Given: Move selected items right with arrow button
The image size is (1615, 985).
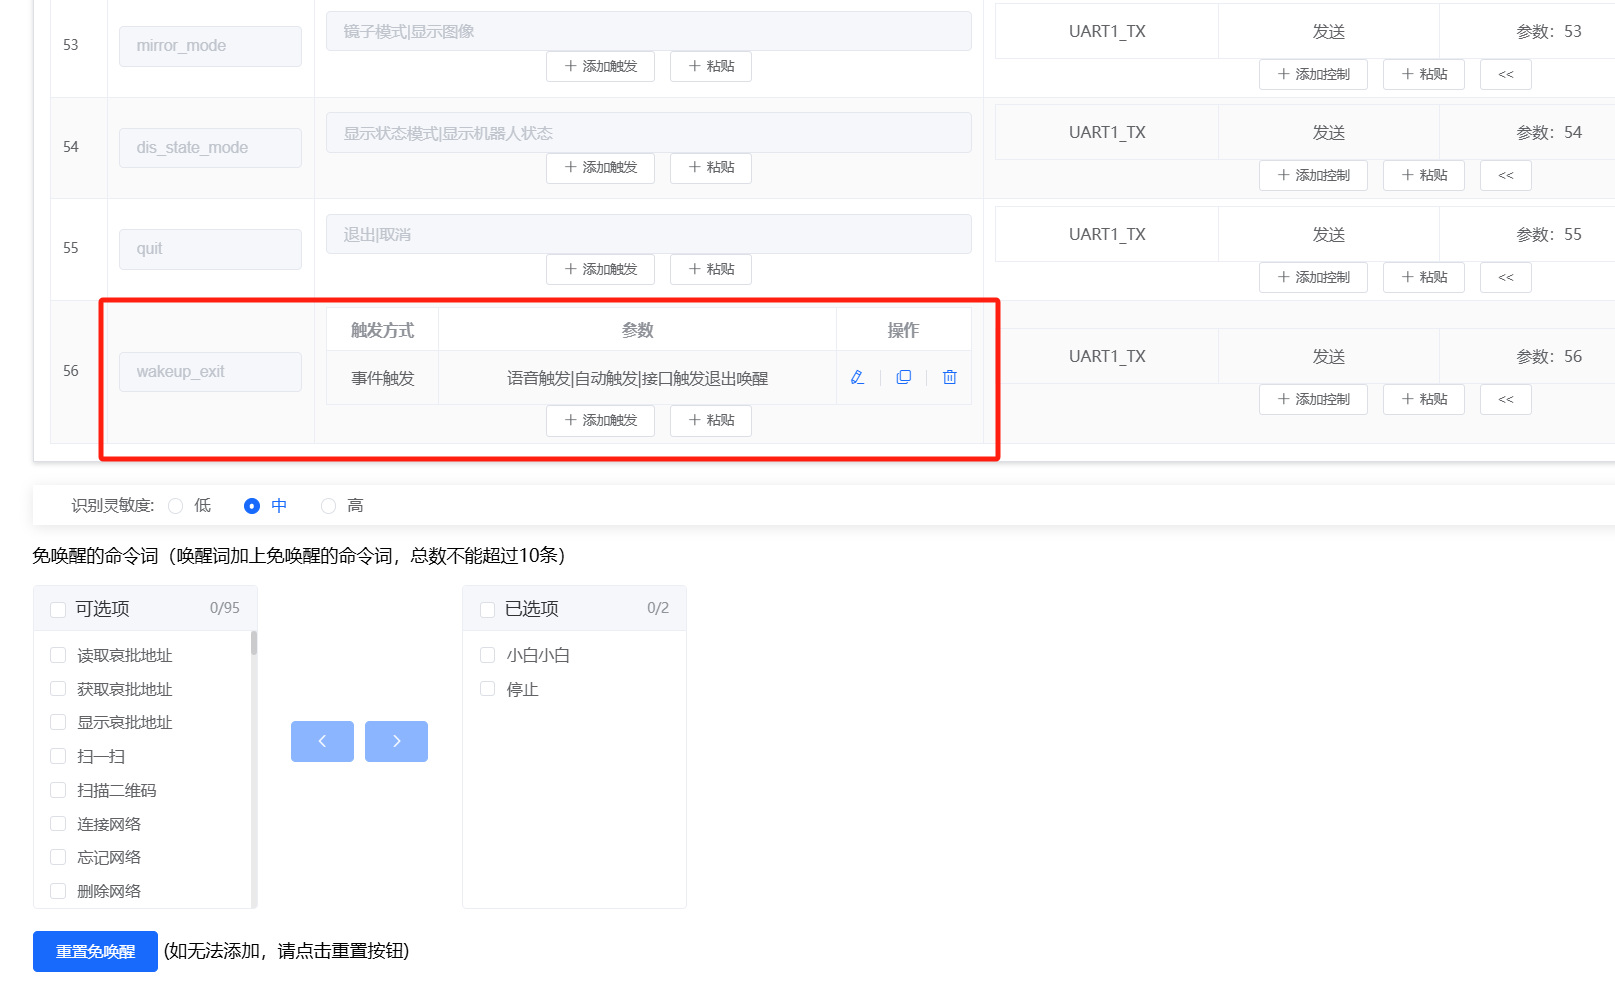Looking at the screenshot, I should tap(396, 741).
